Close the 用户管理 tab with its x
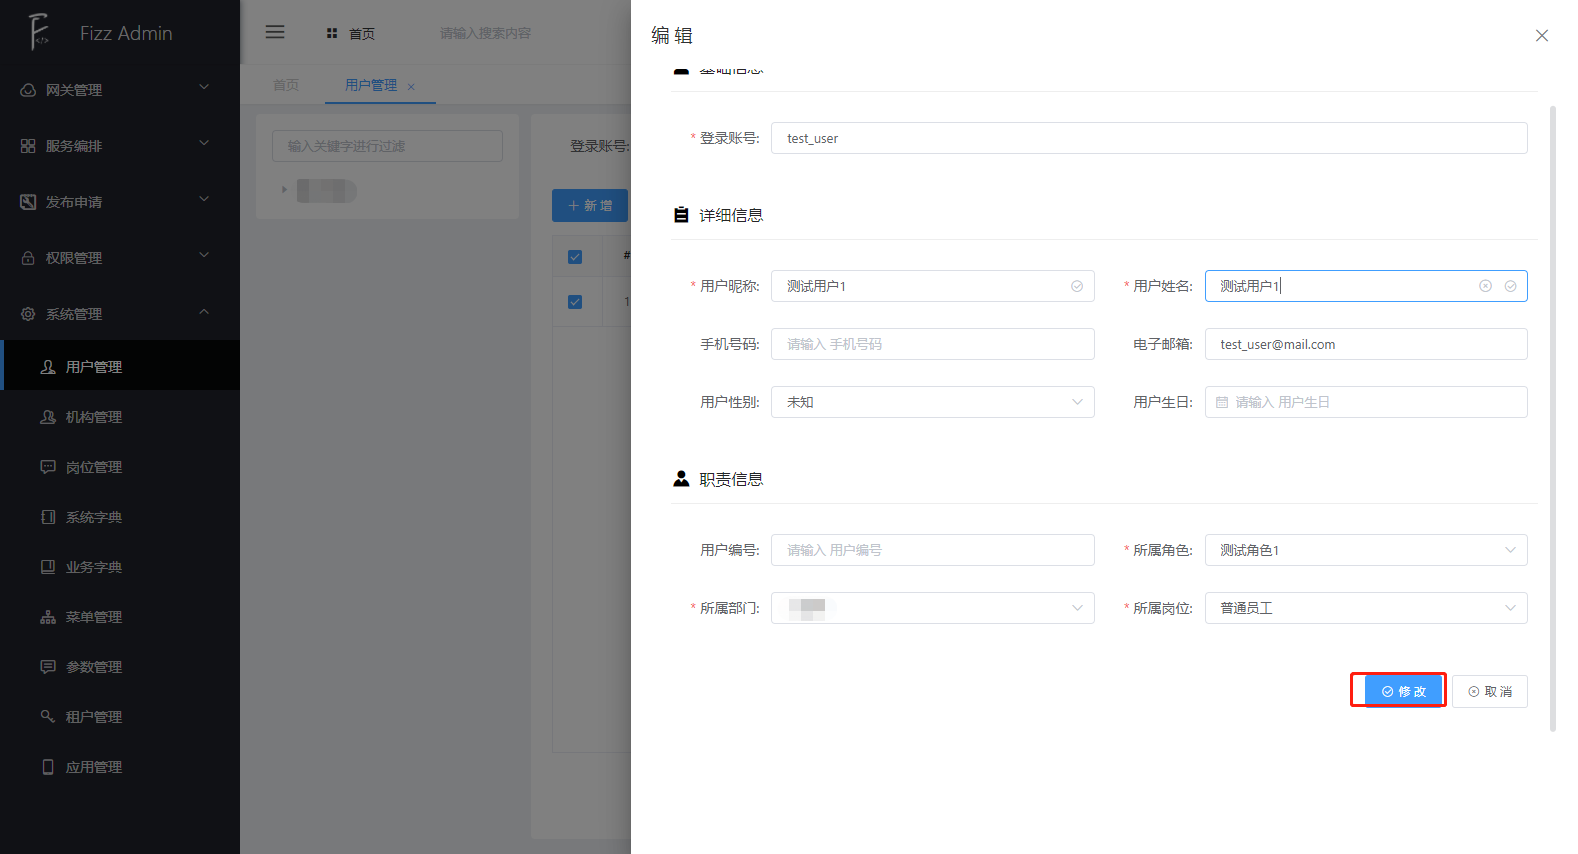Viewport: 1578px width, 854px height. (x=411, y=87)
